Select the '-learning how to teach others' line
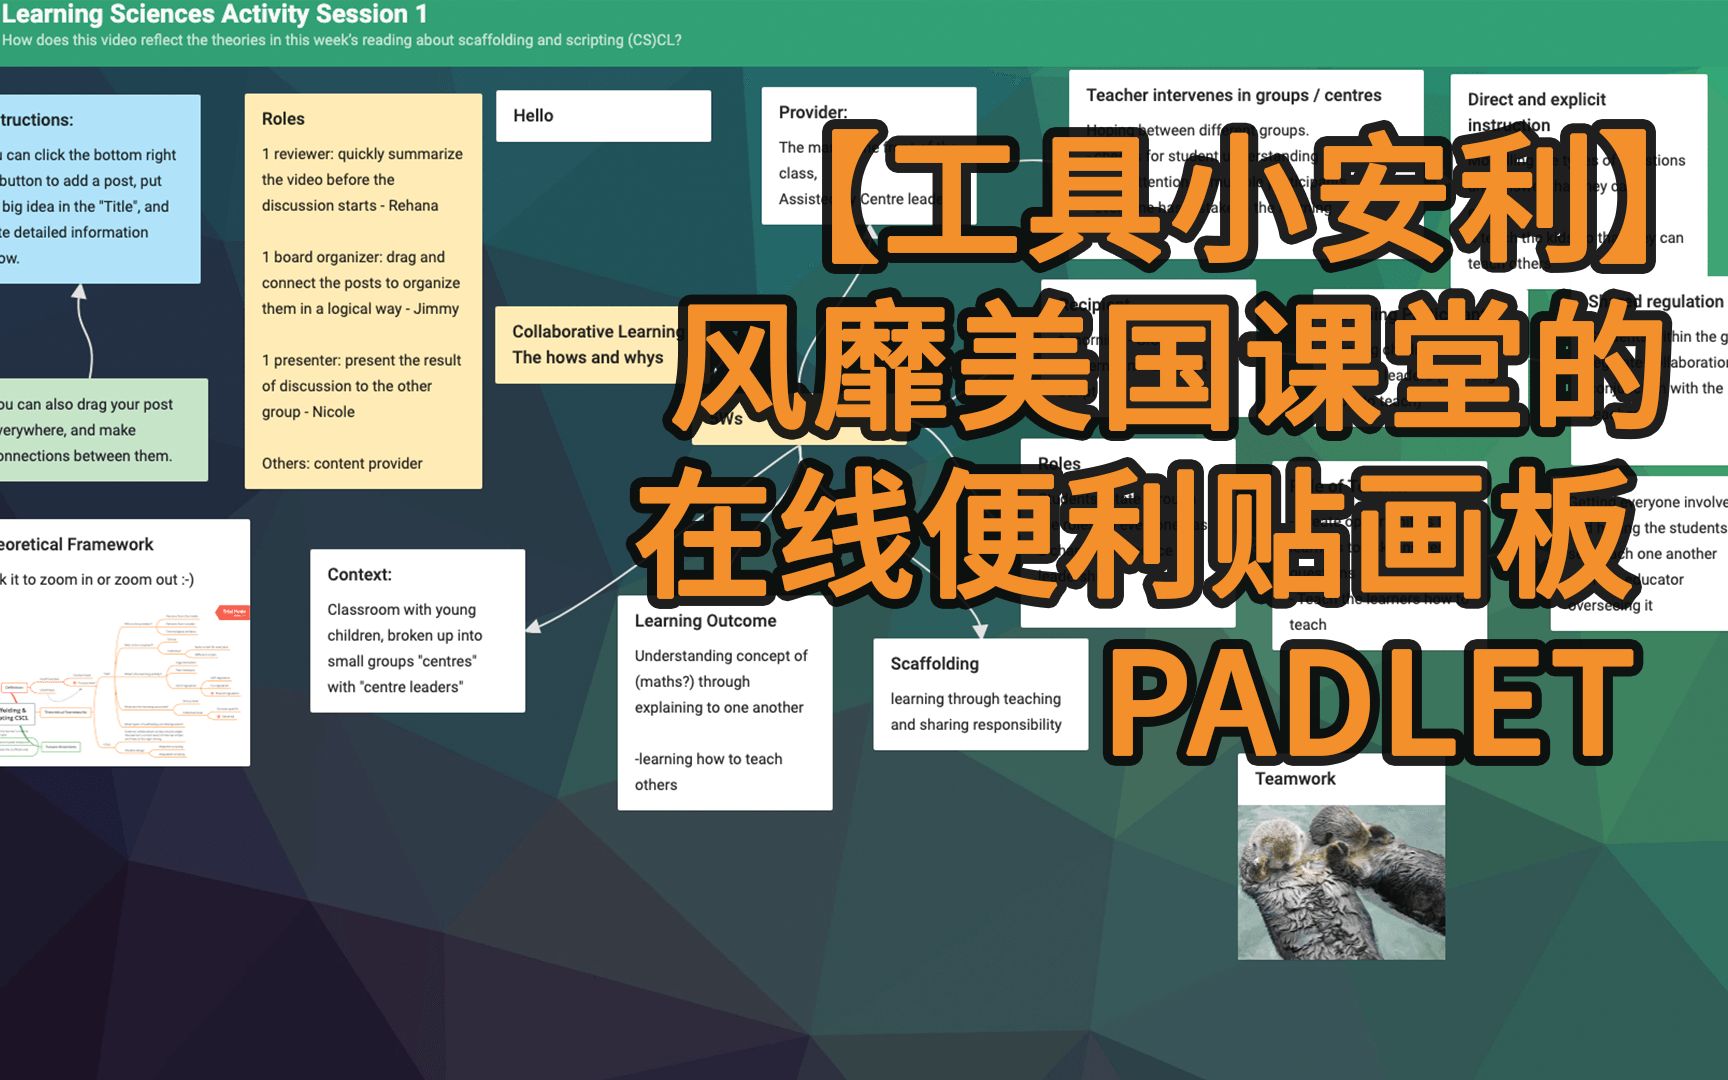The height and width of the screenshot is (1080, 1728). pos(708,772)
